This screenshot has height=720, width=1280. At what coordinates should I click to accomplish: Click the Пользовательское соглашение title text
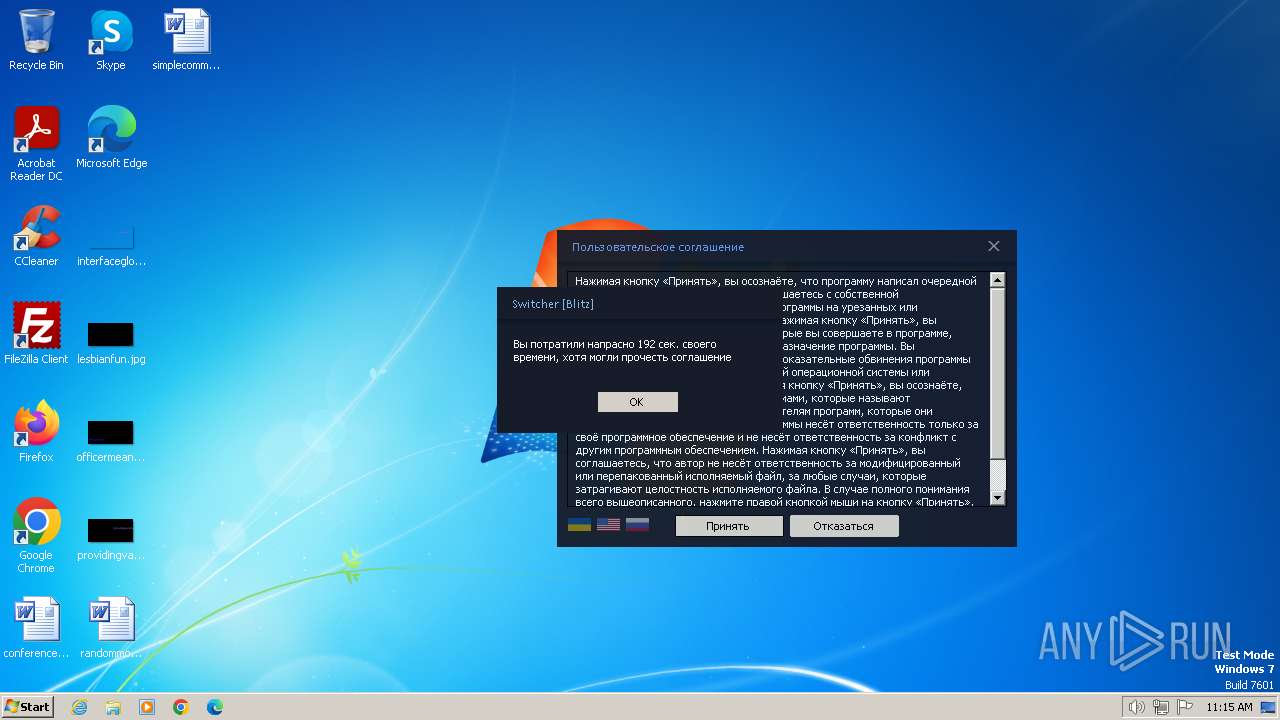pos(658,247)
